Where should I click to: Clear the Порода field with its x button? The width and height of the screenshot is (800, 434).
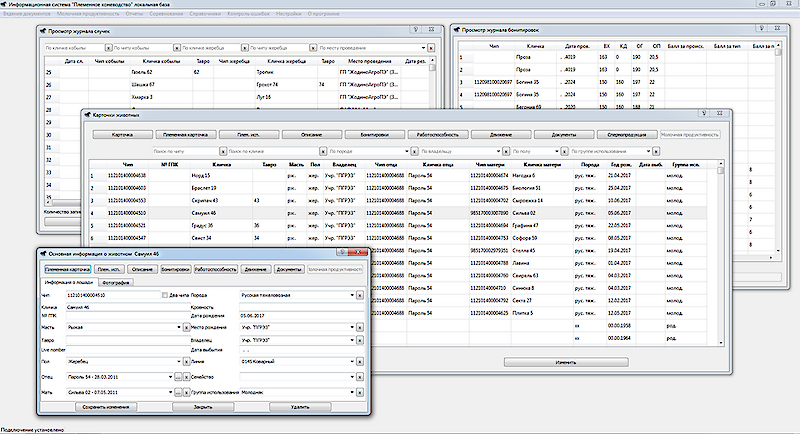(360, 295)
